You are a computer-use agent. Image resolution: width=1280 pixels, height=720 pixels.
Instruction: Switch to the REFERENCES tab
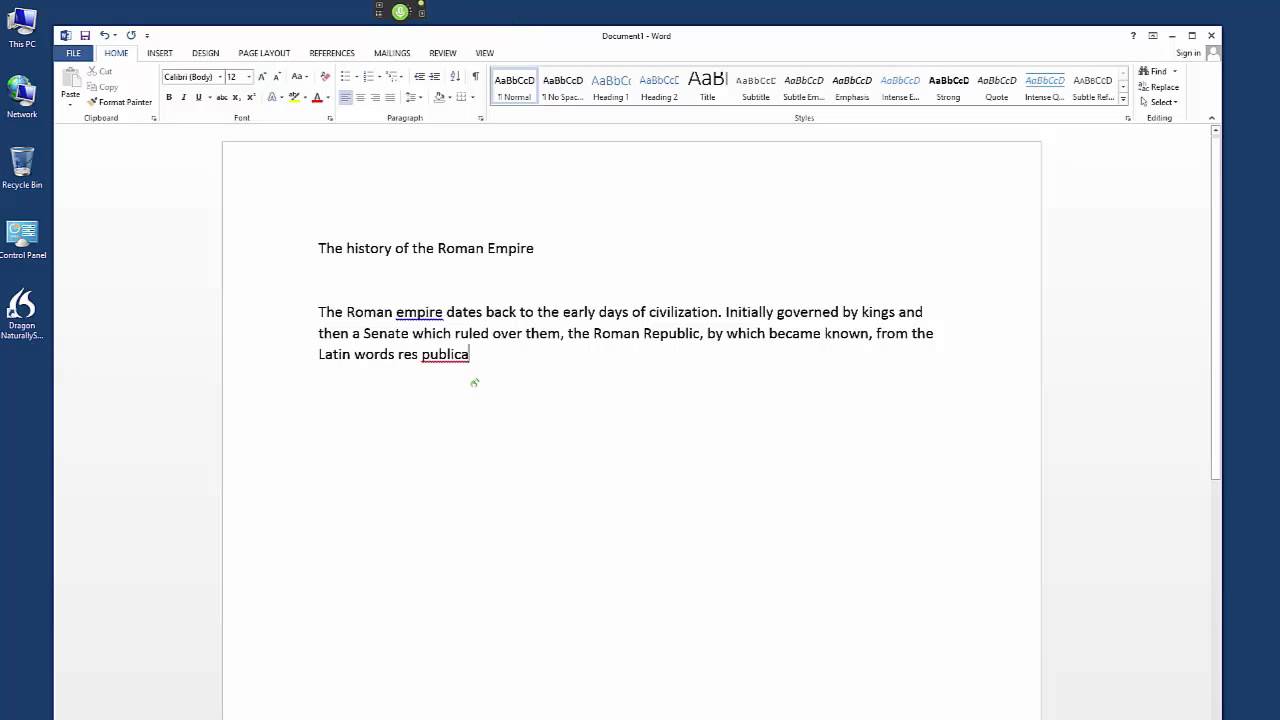[x=332, y=53]
